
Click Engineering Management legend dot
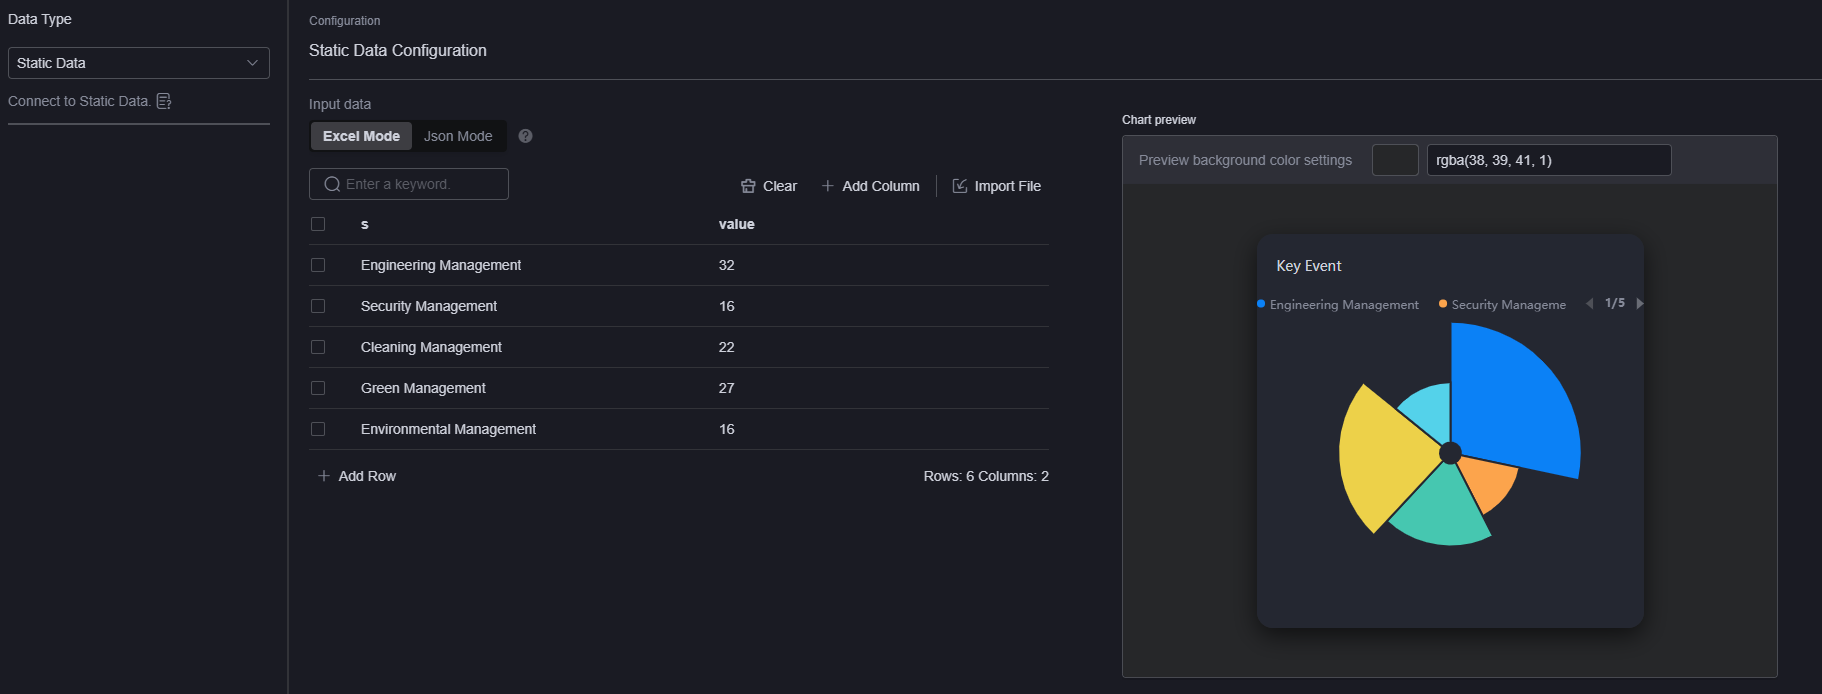[1261, 304]
